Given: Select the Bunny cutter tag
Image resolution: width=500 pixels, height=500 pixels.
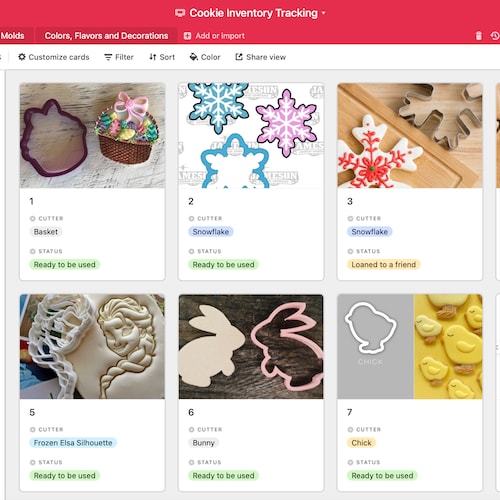Looking at the screenshot, I should 203,443.
